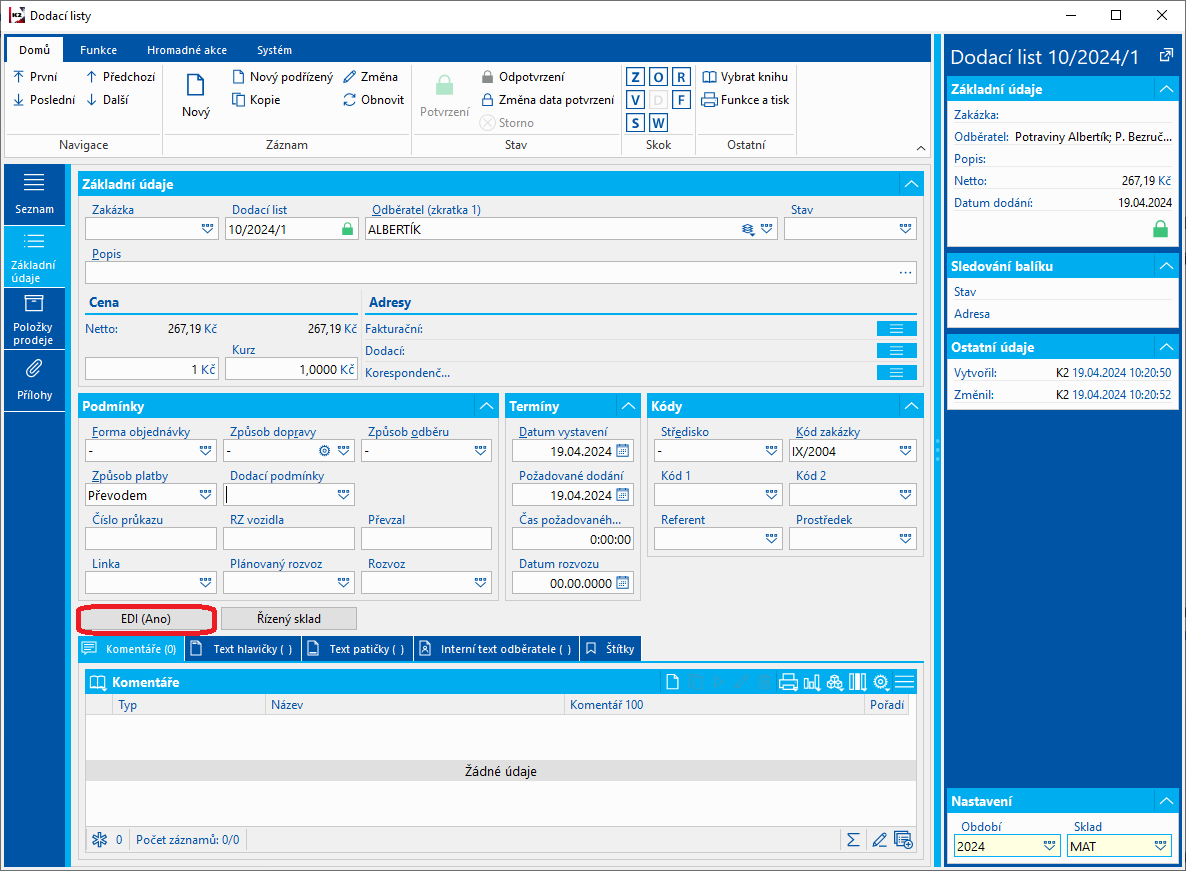Make a Kopie of the record
The image size is (1186, 871).
256,99
